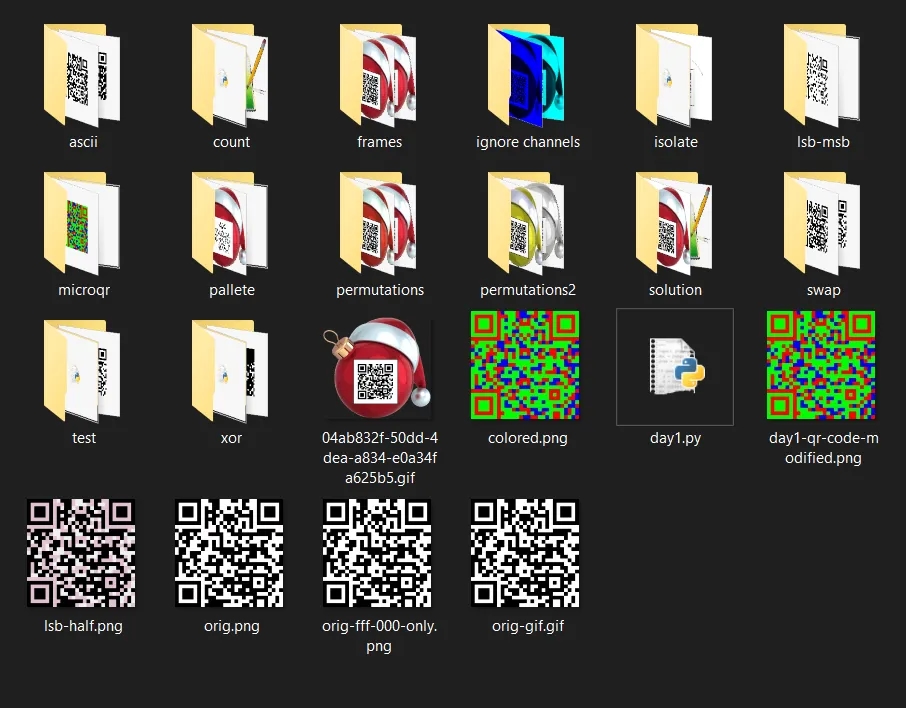Click the day1.py Python file
Image resolution: width=906 pixels, height=708 pixels.
675,365
